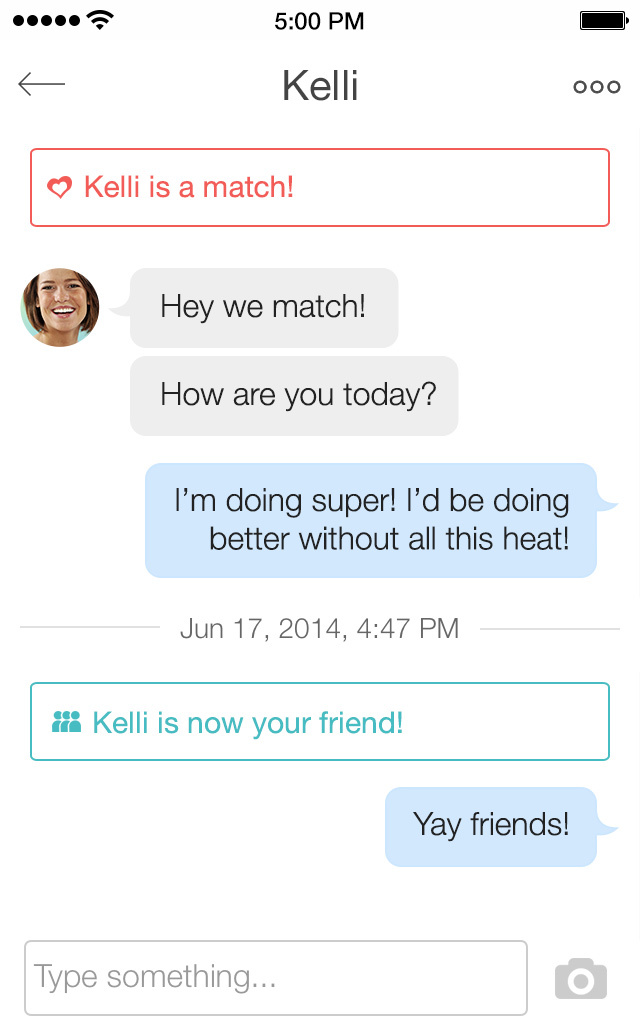
Task: Open the three-dot more options menu
Action: pyautogui.click(x=596, y=87)
